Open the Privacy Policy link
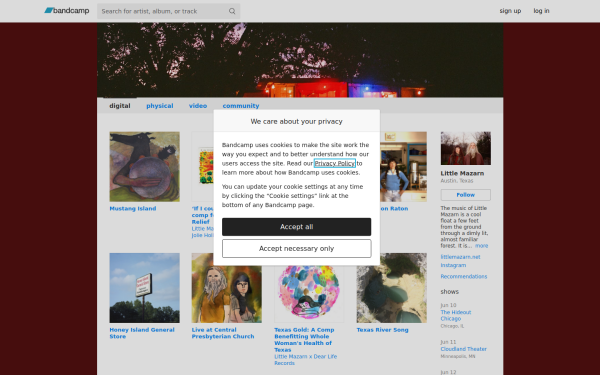The width and height of the screenshot is (600, 375). coord(334,163)
